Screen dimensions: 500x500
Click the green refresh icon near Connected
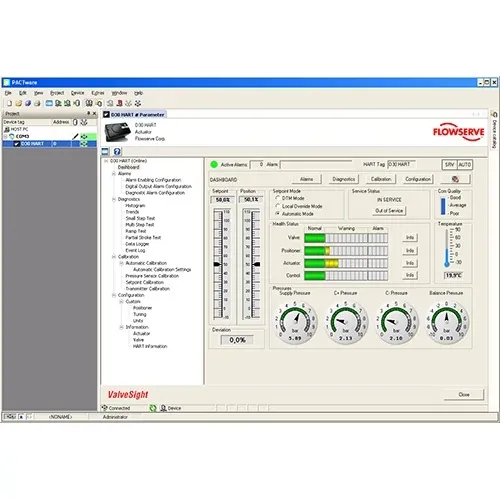(153, 408)
